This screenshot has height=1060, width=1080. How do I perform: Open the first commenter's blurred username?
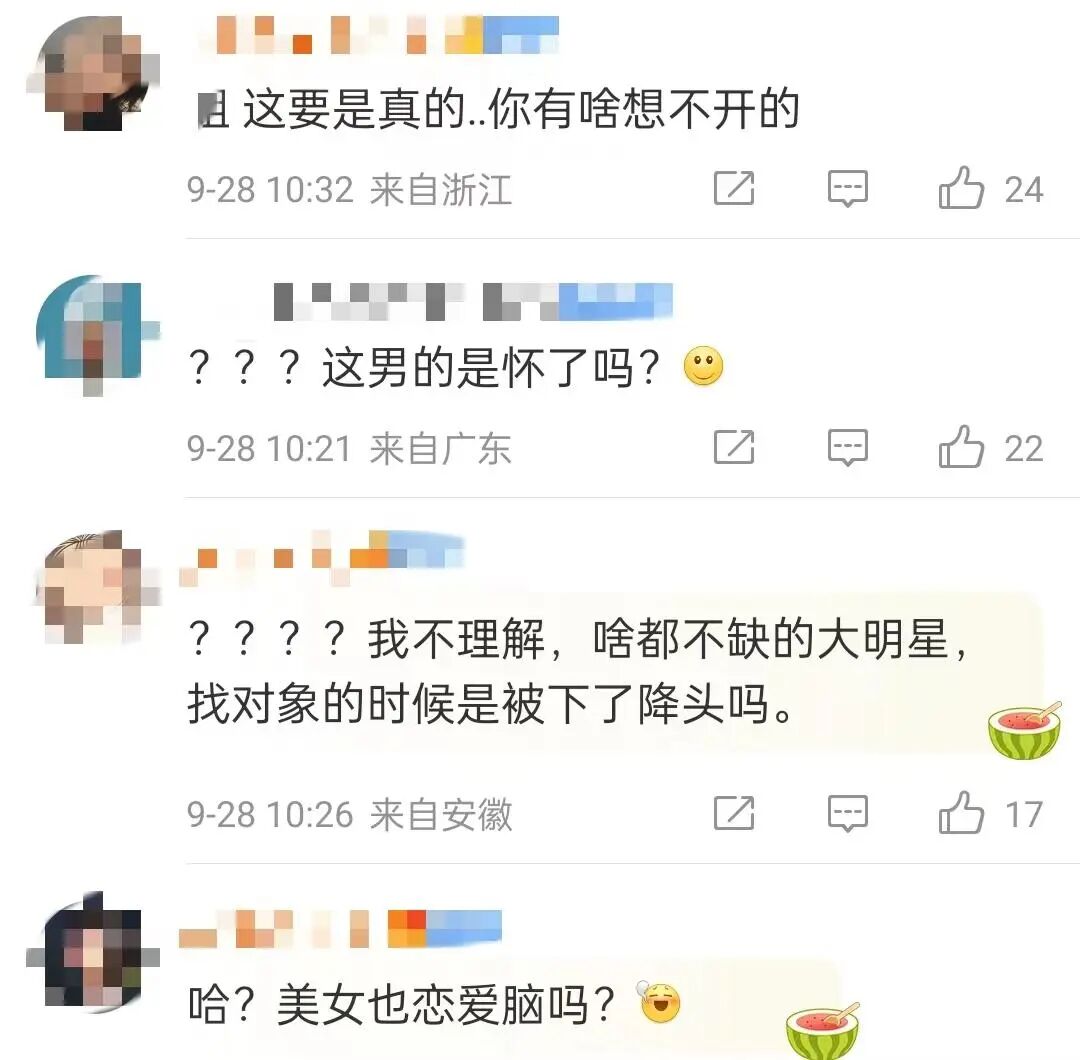[x=379, y=34]
